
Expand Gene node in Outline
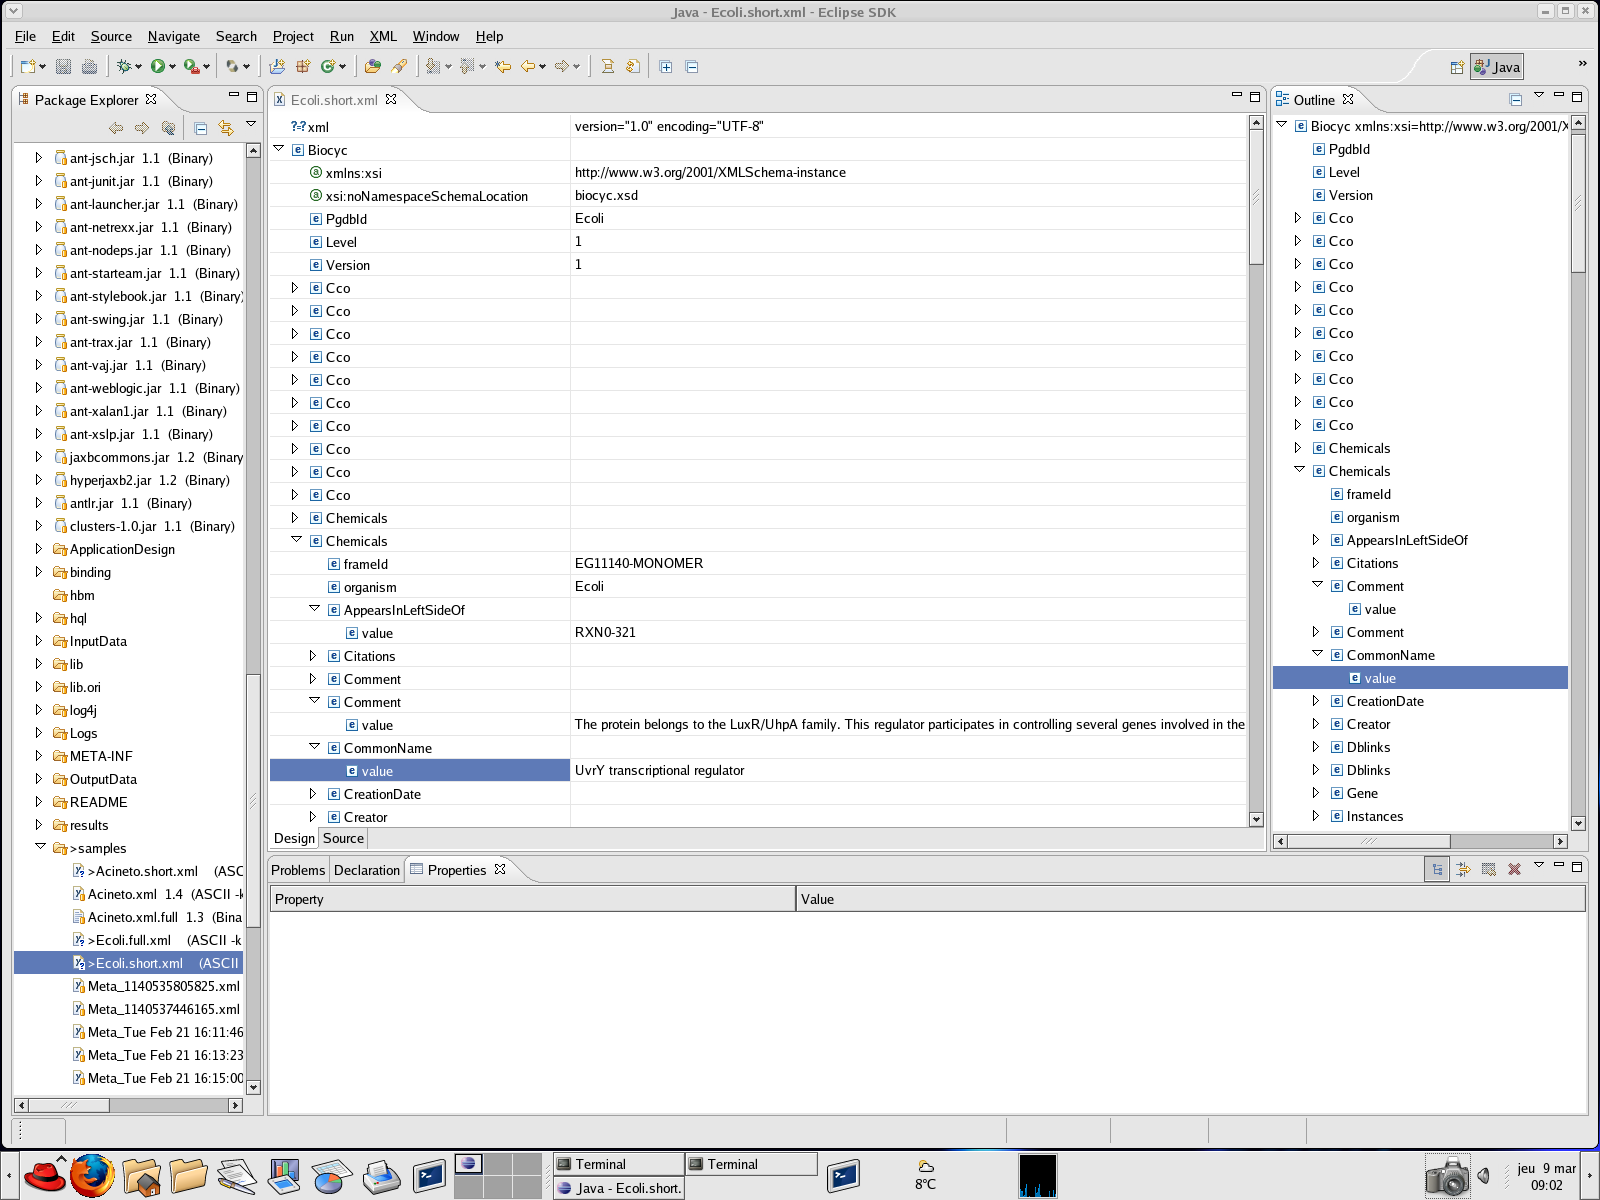pyautogui.click(x=1316, y=793)
